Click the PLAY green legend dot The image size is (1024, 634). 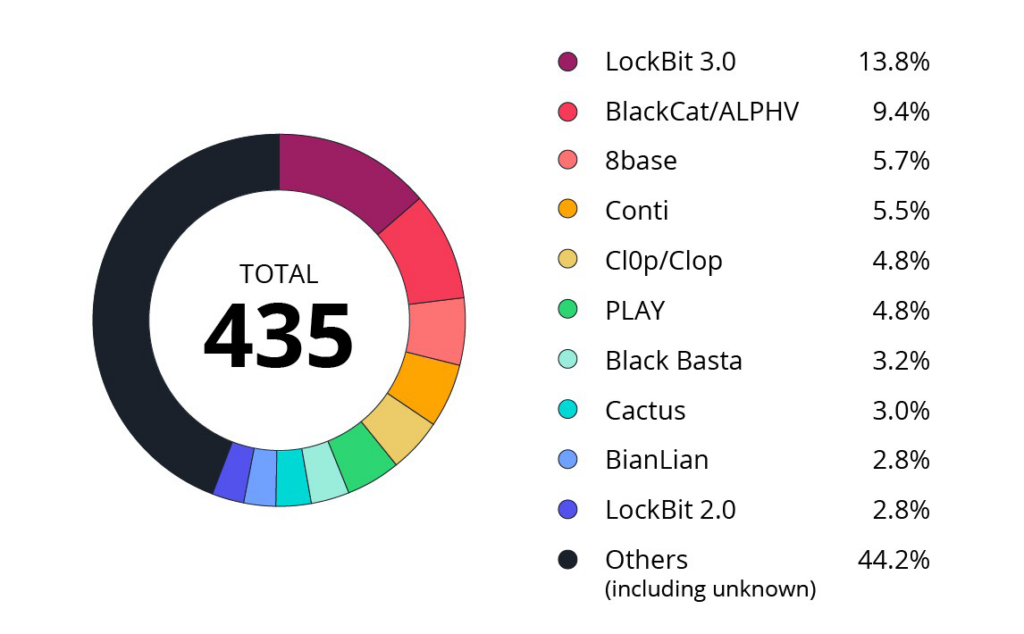[568, 309]
